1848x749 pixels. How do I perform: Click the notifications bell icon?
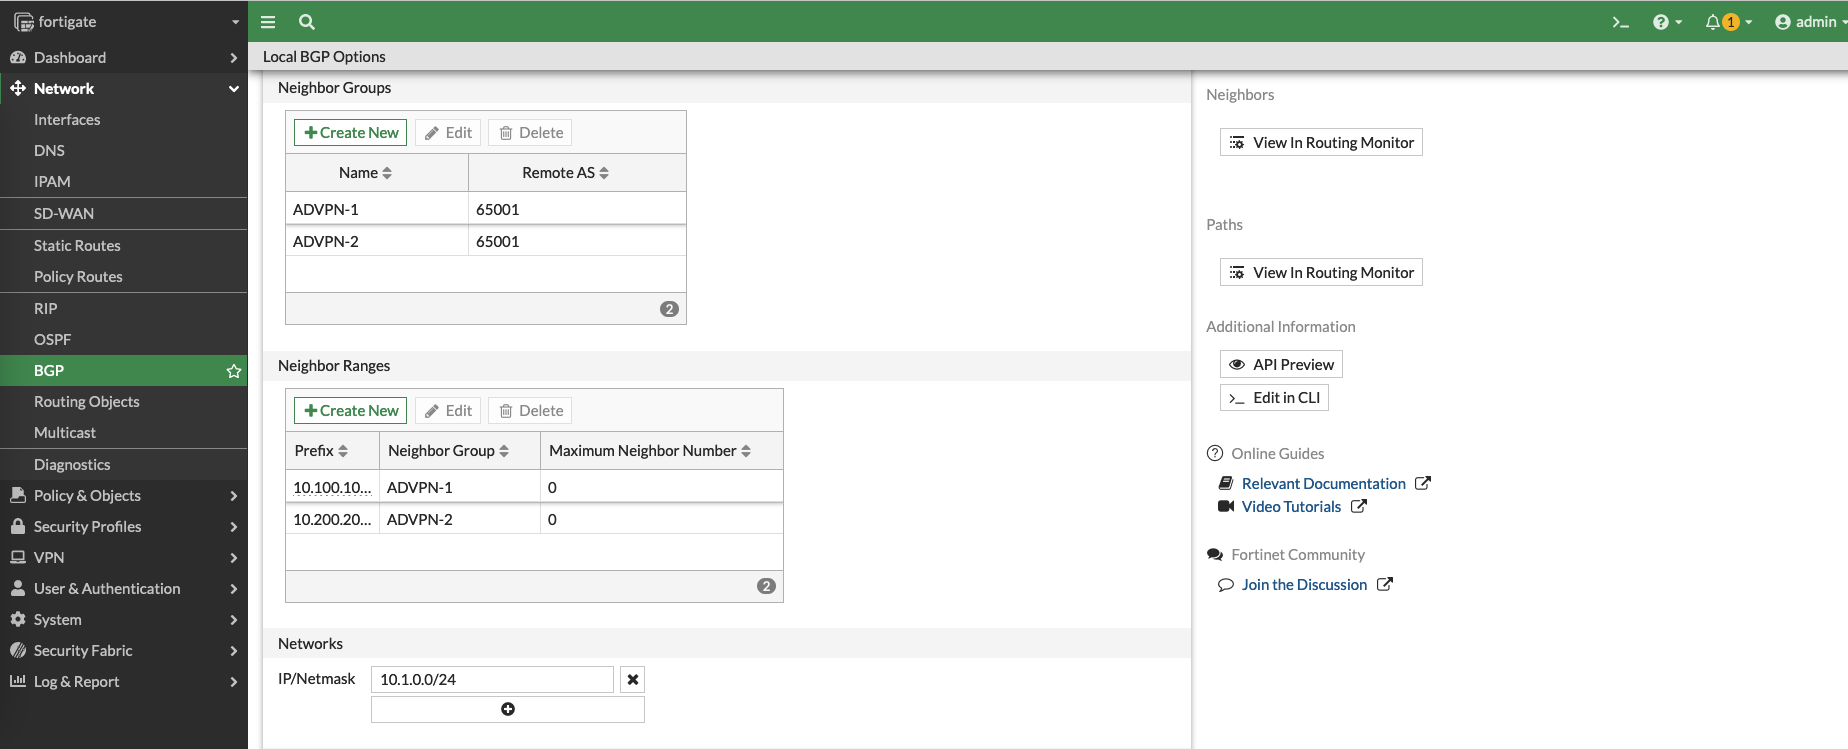pos(1713,22)
